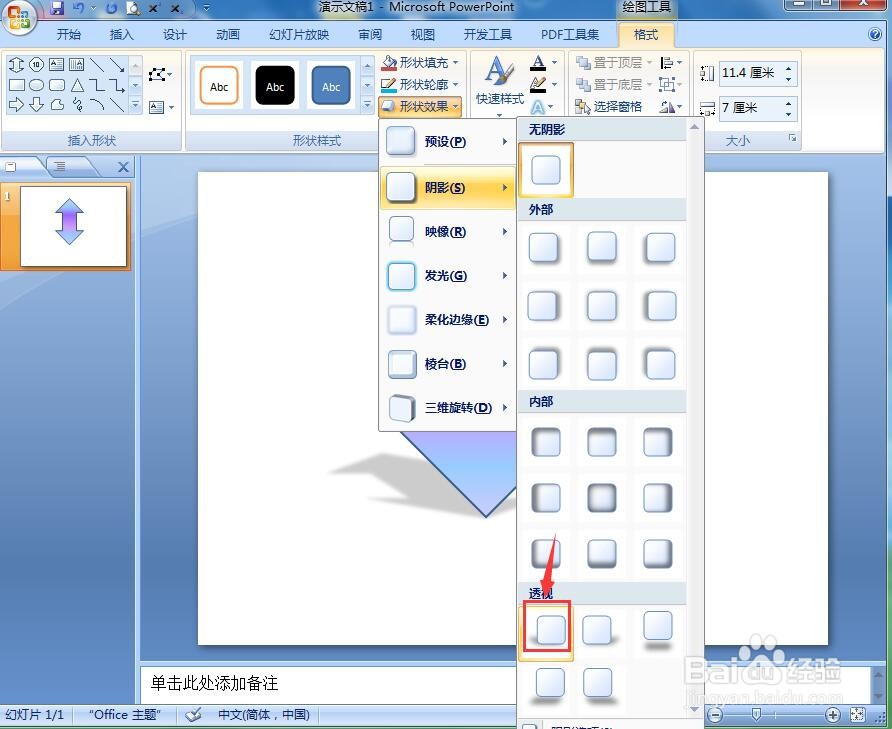892x729 pixels.
Task: Select center inner shadow preset
Action: [601, 498]
